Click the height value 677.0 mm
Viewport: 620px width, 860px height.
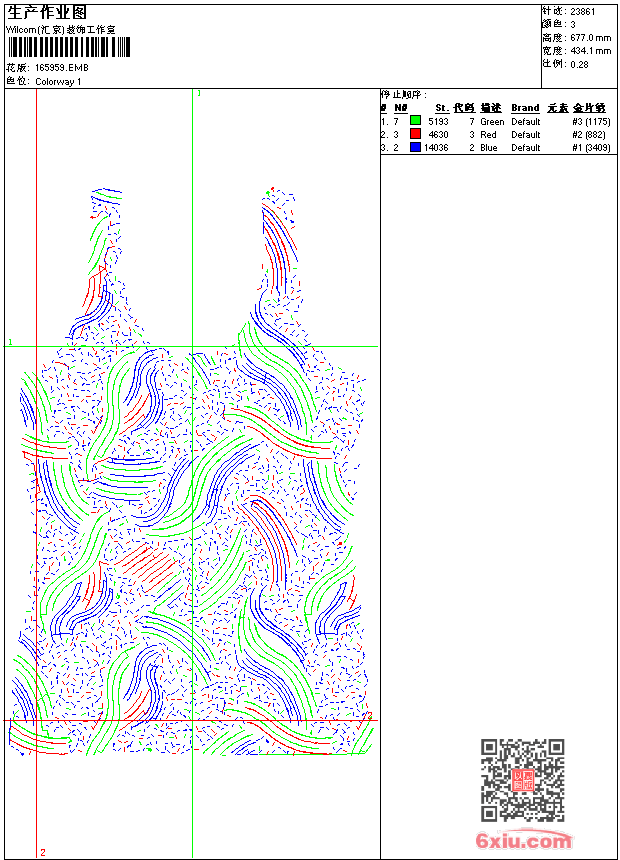(590, 38)
